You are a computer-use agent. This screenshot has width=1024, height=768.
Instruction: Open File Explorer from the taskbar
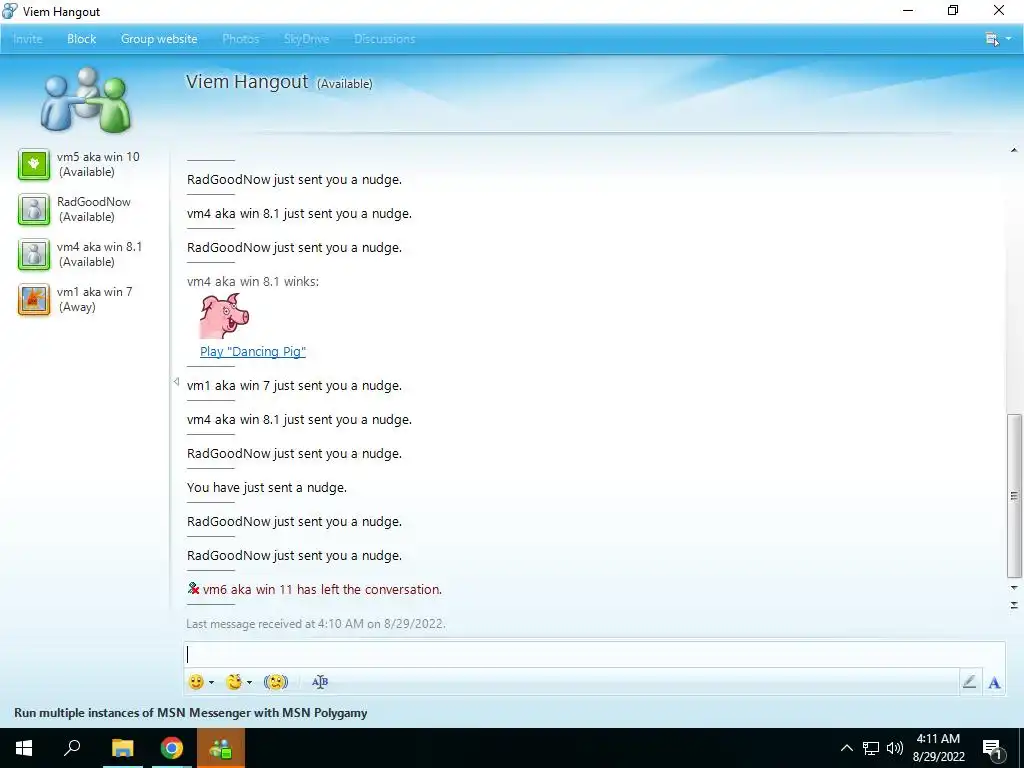[x=122, y=748]
